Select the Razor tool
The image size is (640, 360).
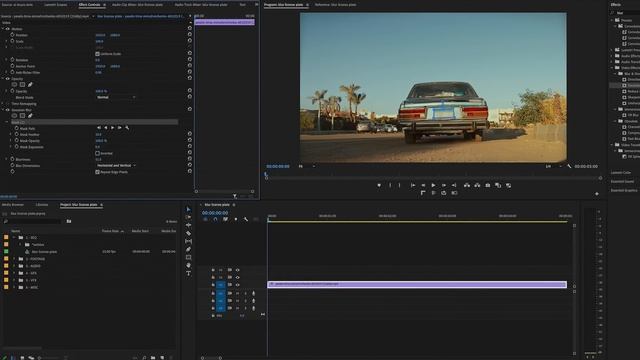click(x=188, y=233)
